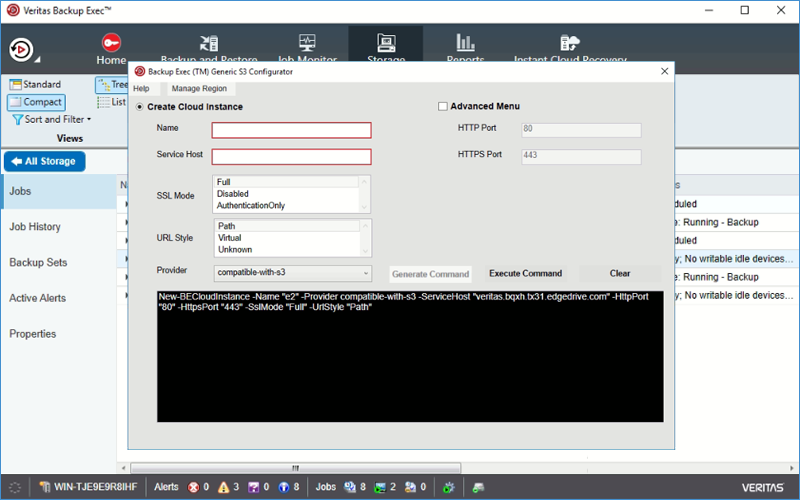Click the black command output console
This screenshot has width=800, height=500.
click(x=410, y=357)
